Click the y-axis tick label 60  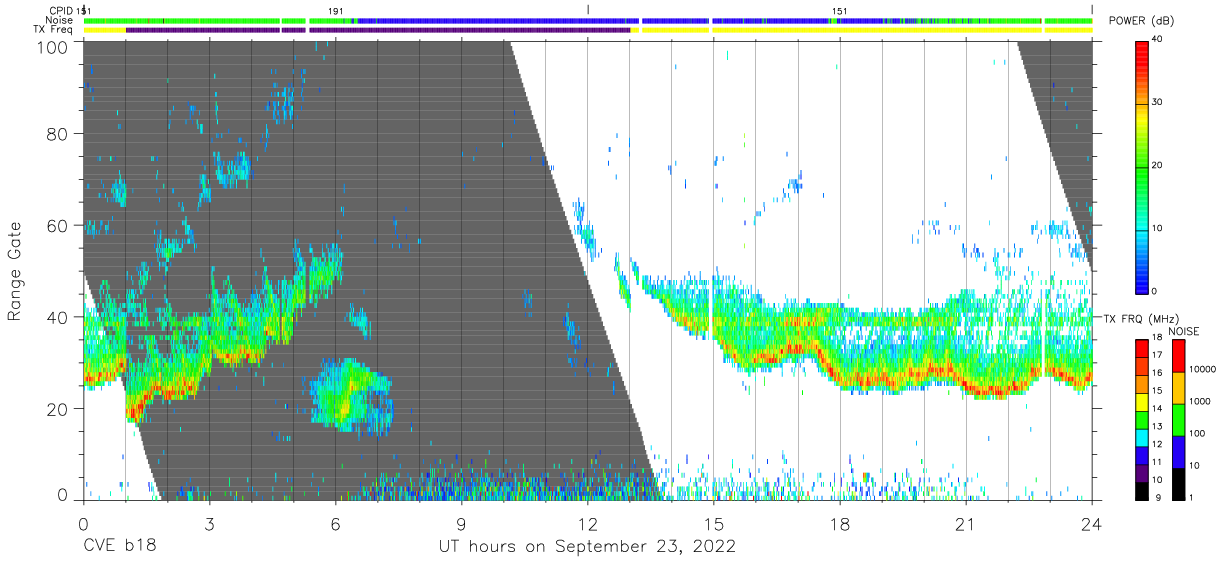click(57, 225)
